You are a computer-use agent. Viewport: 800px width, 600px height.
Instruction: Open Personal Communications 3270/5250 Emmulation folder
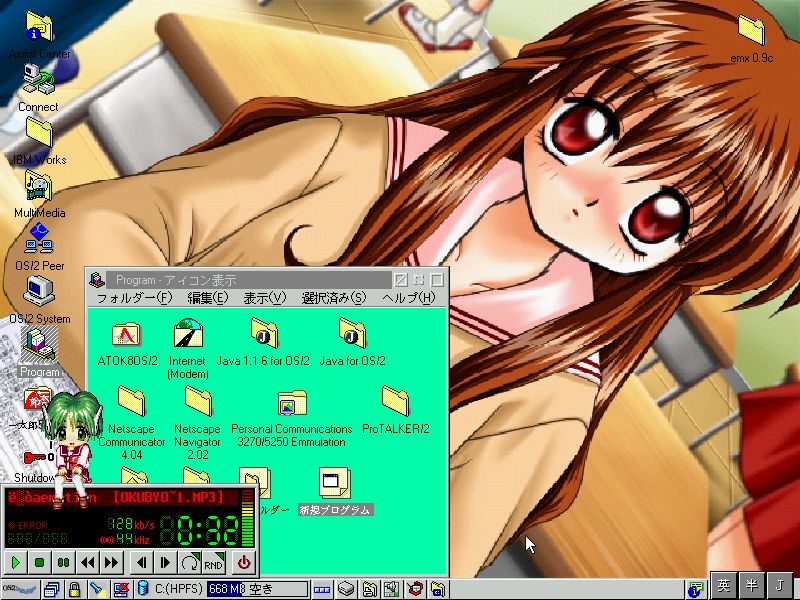(x=292, y=403)
